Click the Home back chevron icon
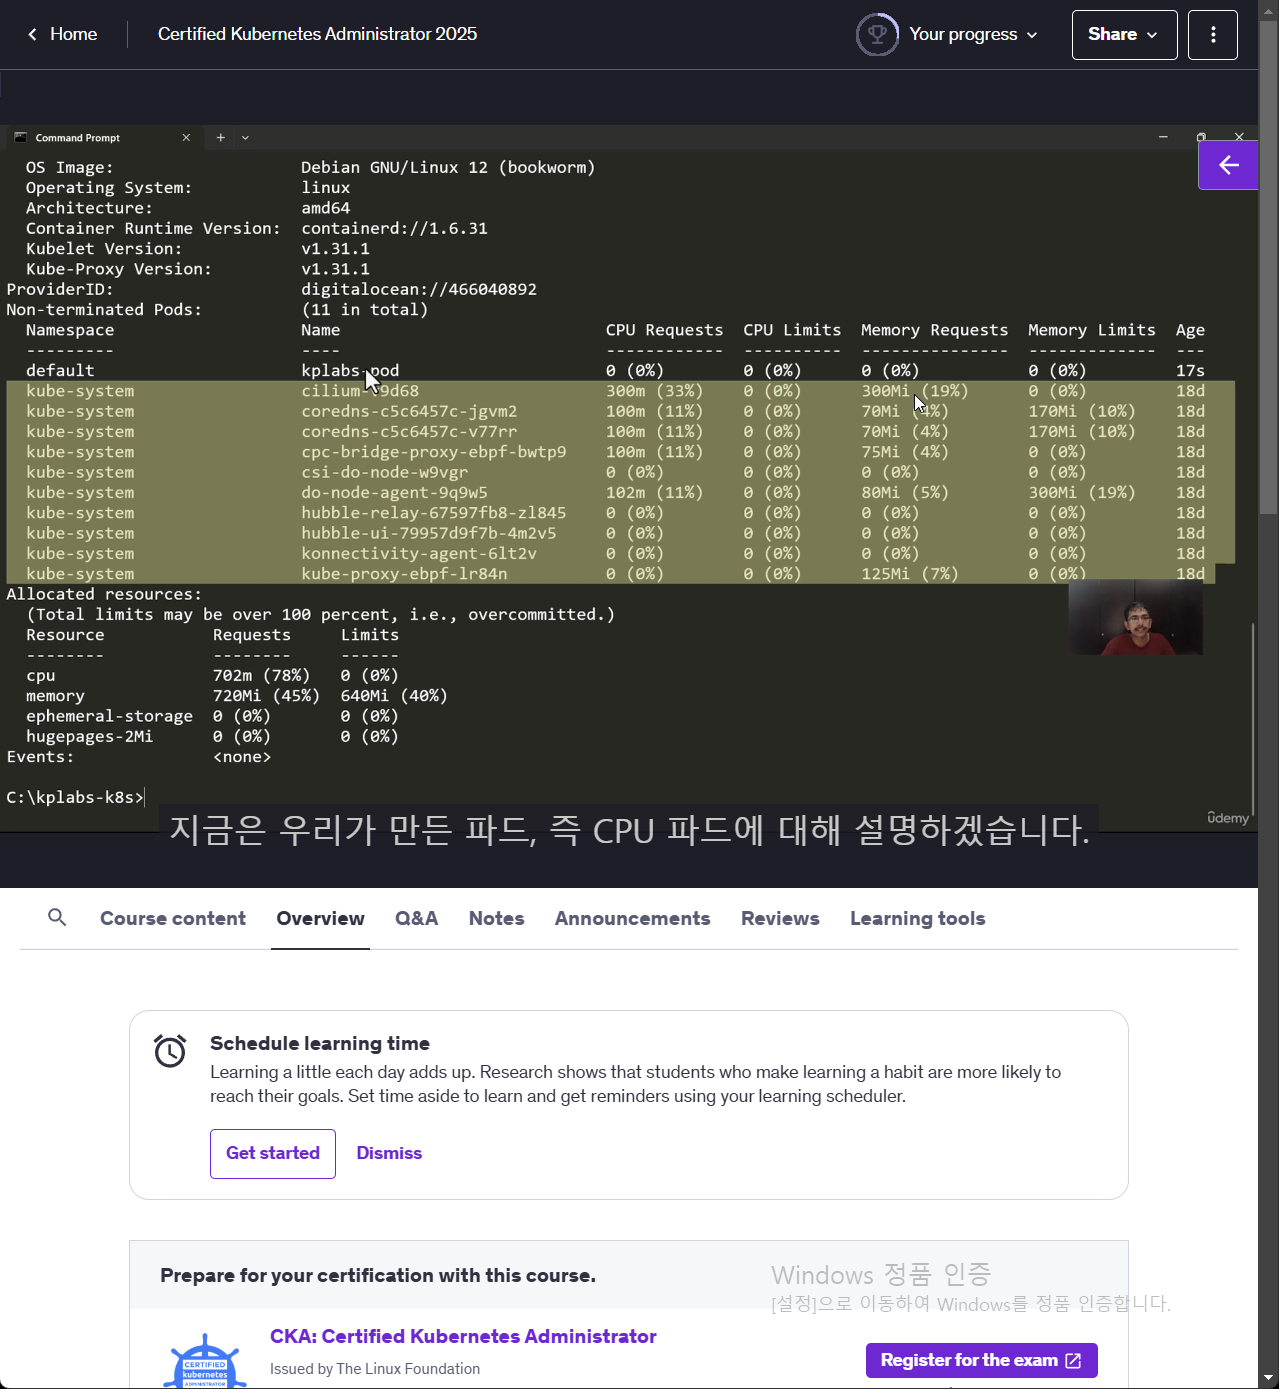 tap(33, 35)
